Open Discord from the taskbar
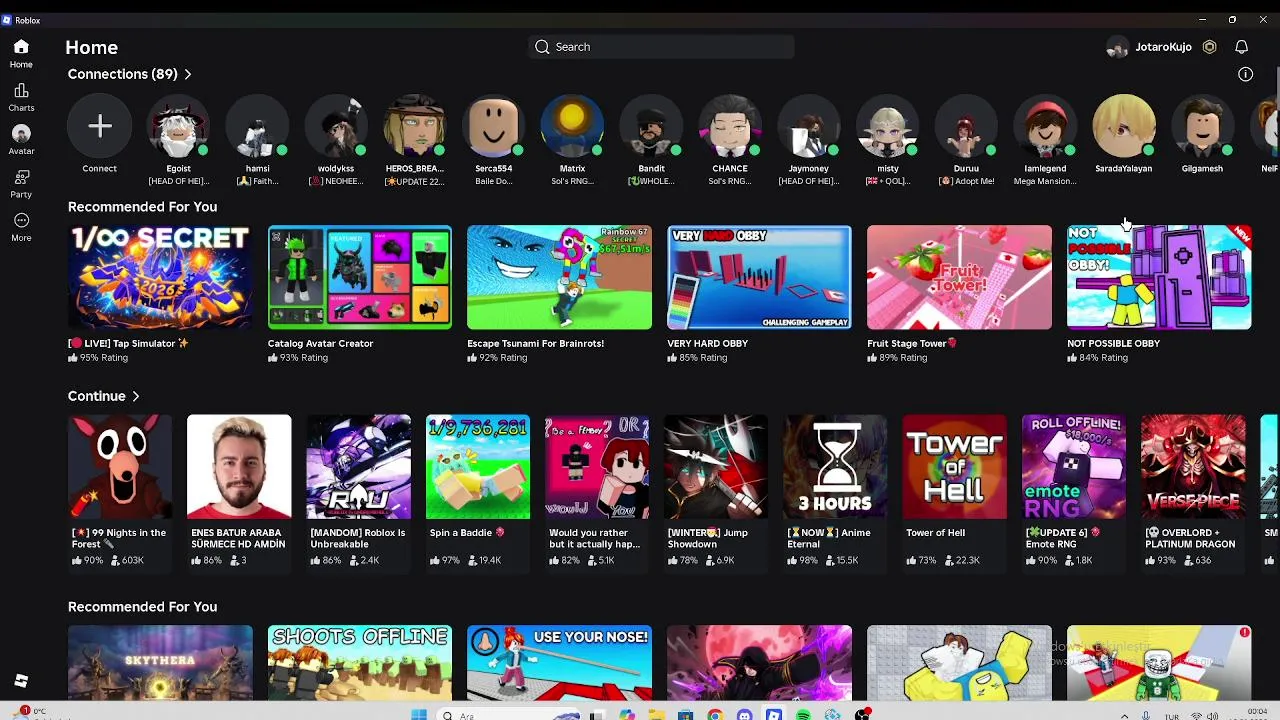Viewport: 1280px width, 720px height. 744,715
